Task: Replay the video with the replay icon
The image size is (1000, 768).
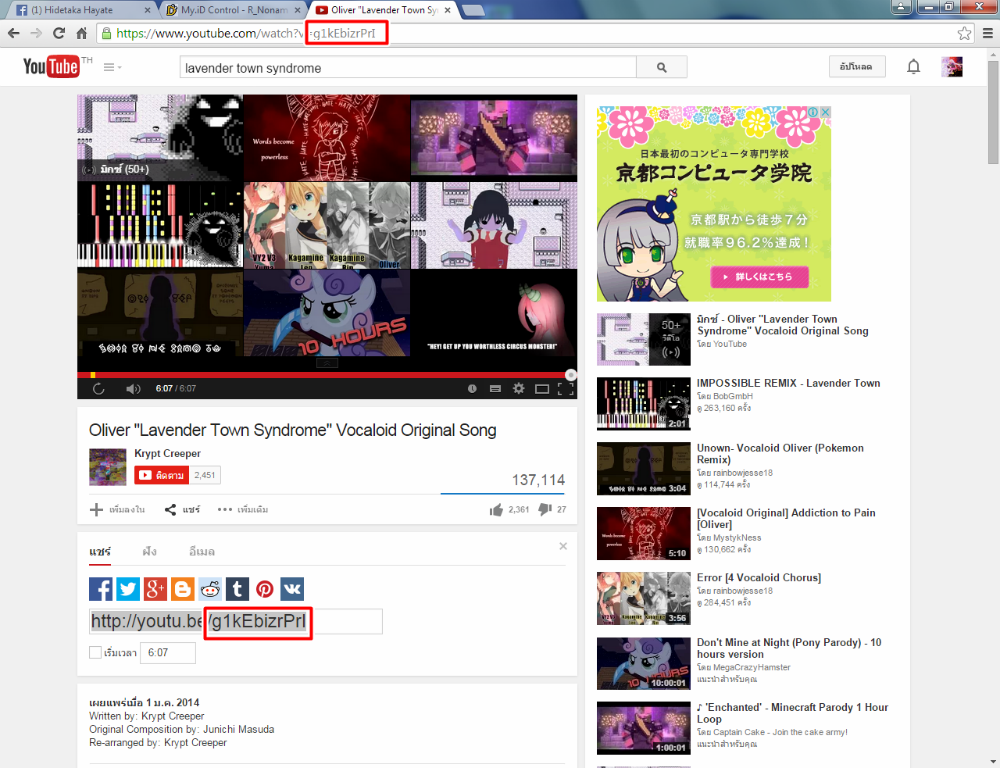Action: pyautogui.click(x=98, y=388)
